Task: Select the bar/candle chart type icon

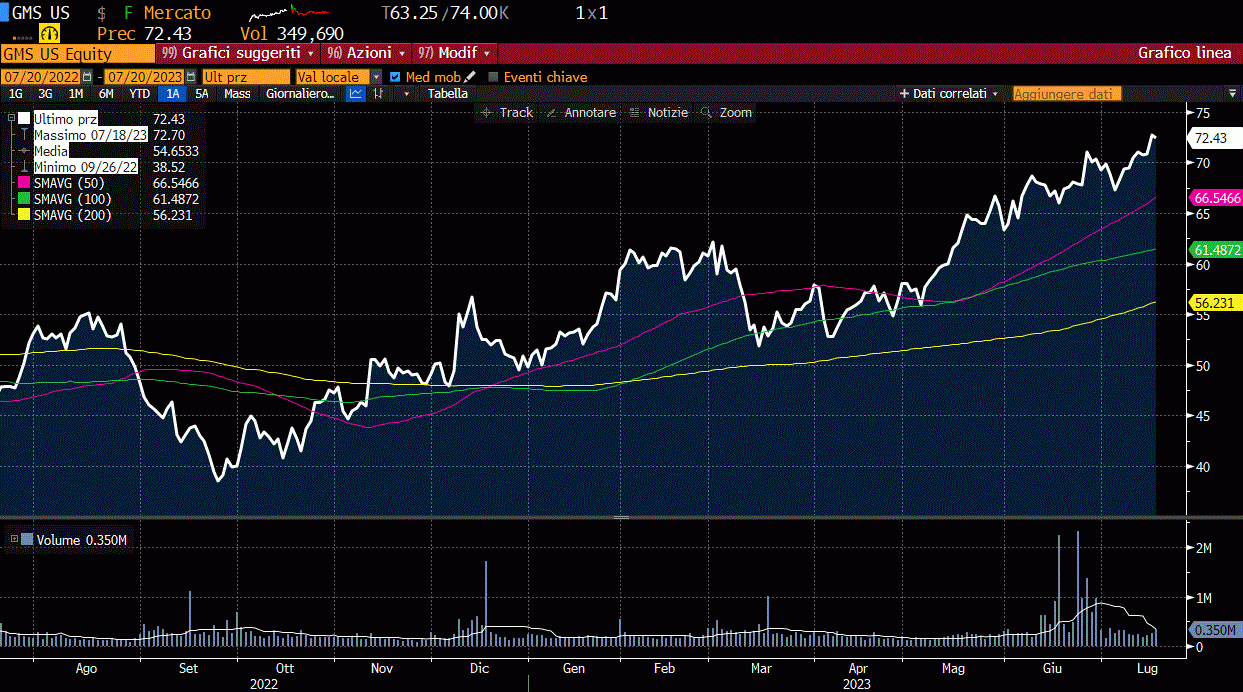Action: click(x=379, y=94)
